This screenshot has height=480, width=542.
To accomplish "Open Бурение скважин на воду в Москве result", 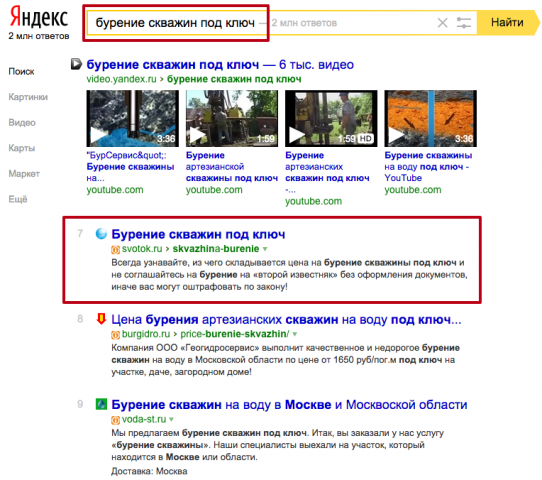I will pyautogui.click(x=289, y=405).
